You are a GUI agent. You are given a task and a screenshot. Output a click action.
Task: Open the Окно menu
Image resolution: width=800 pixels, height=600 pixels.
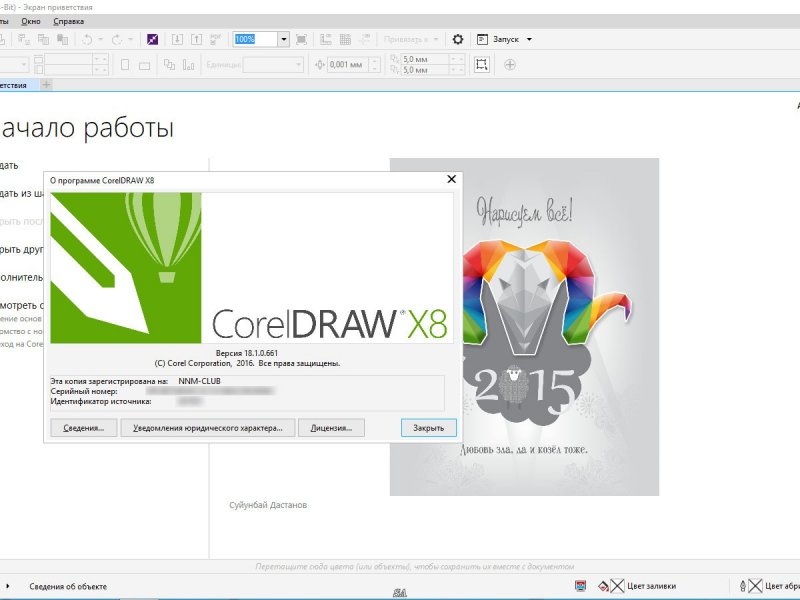point(31,21)
